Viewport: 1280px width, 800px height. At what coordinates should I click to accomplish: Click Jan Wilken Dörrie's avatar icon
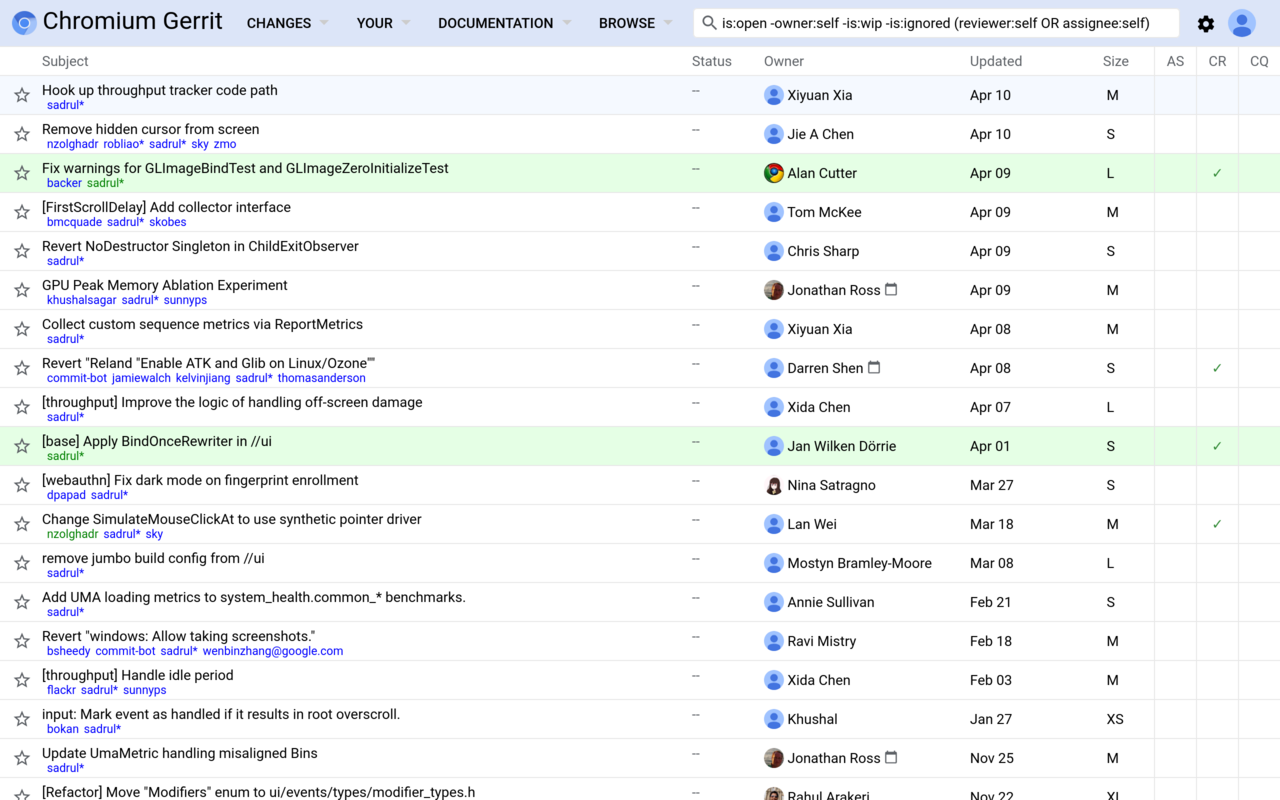pyautogui.click(x=773, y=446)
